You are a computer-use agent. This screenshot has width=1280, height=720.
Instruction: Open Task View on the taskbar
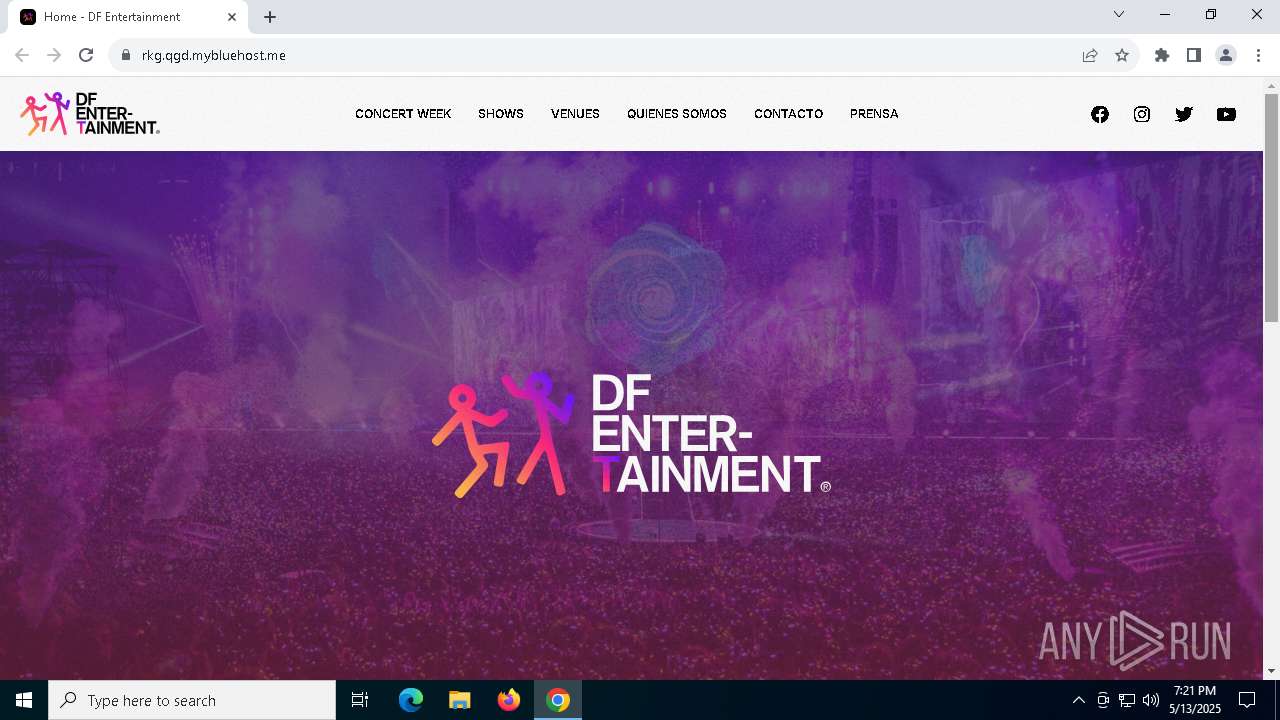360,700
